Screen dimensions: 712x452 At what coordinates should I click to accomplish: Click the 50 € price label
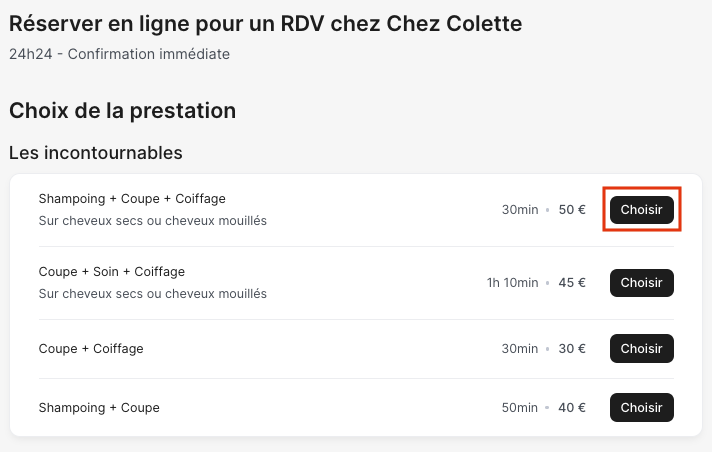(x=572, y=210)
